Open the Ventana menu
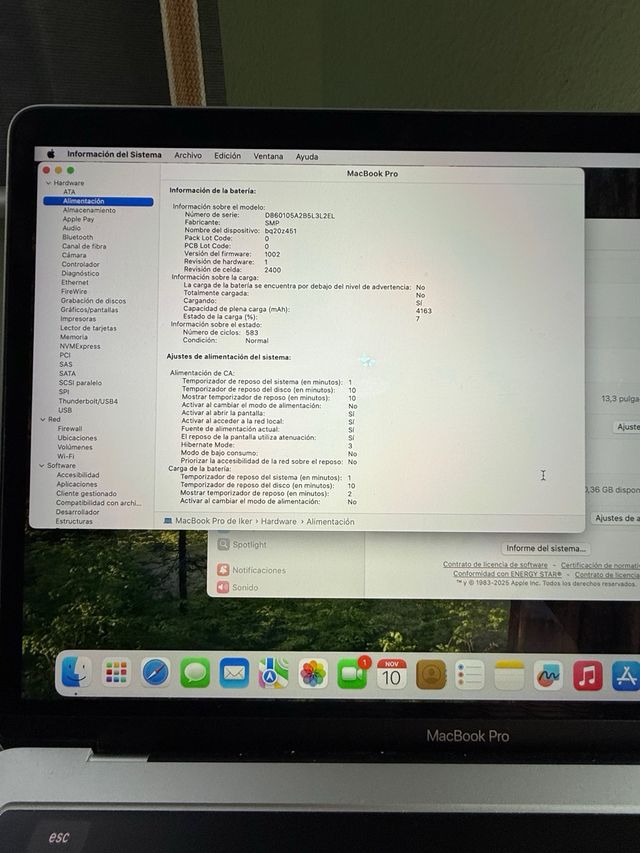Viewport: 640px width, 853px height. 268,156
